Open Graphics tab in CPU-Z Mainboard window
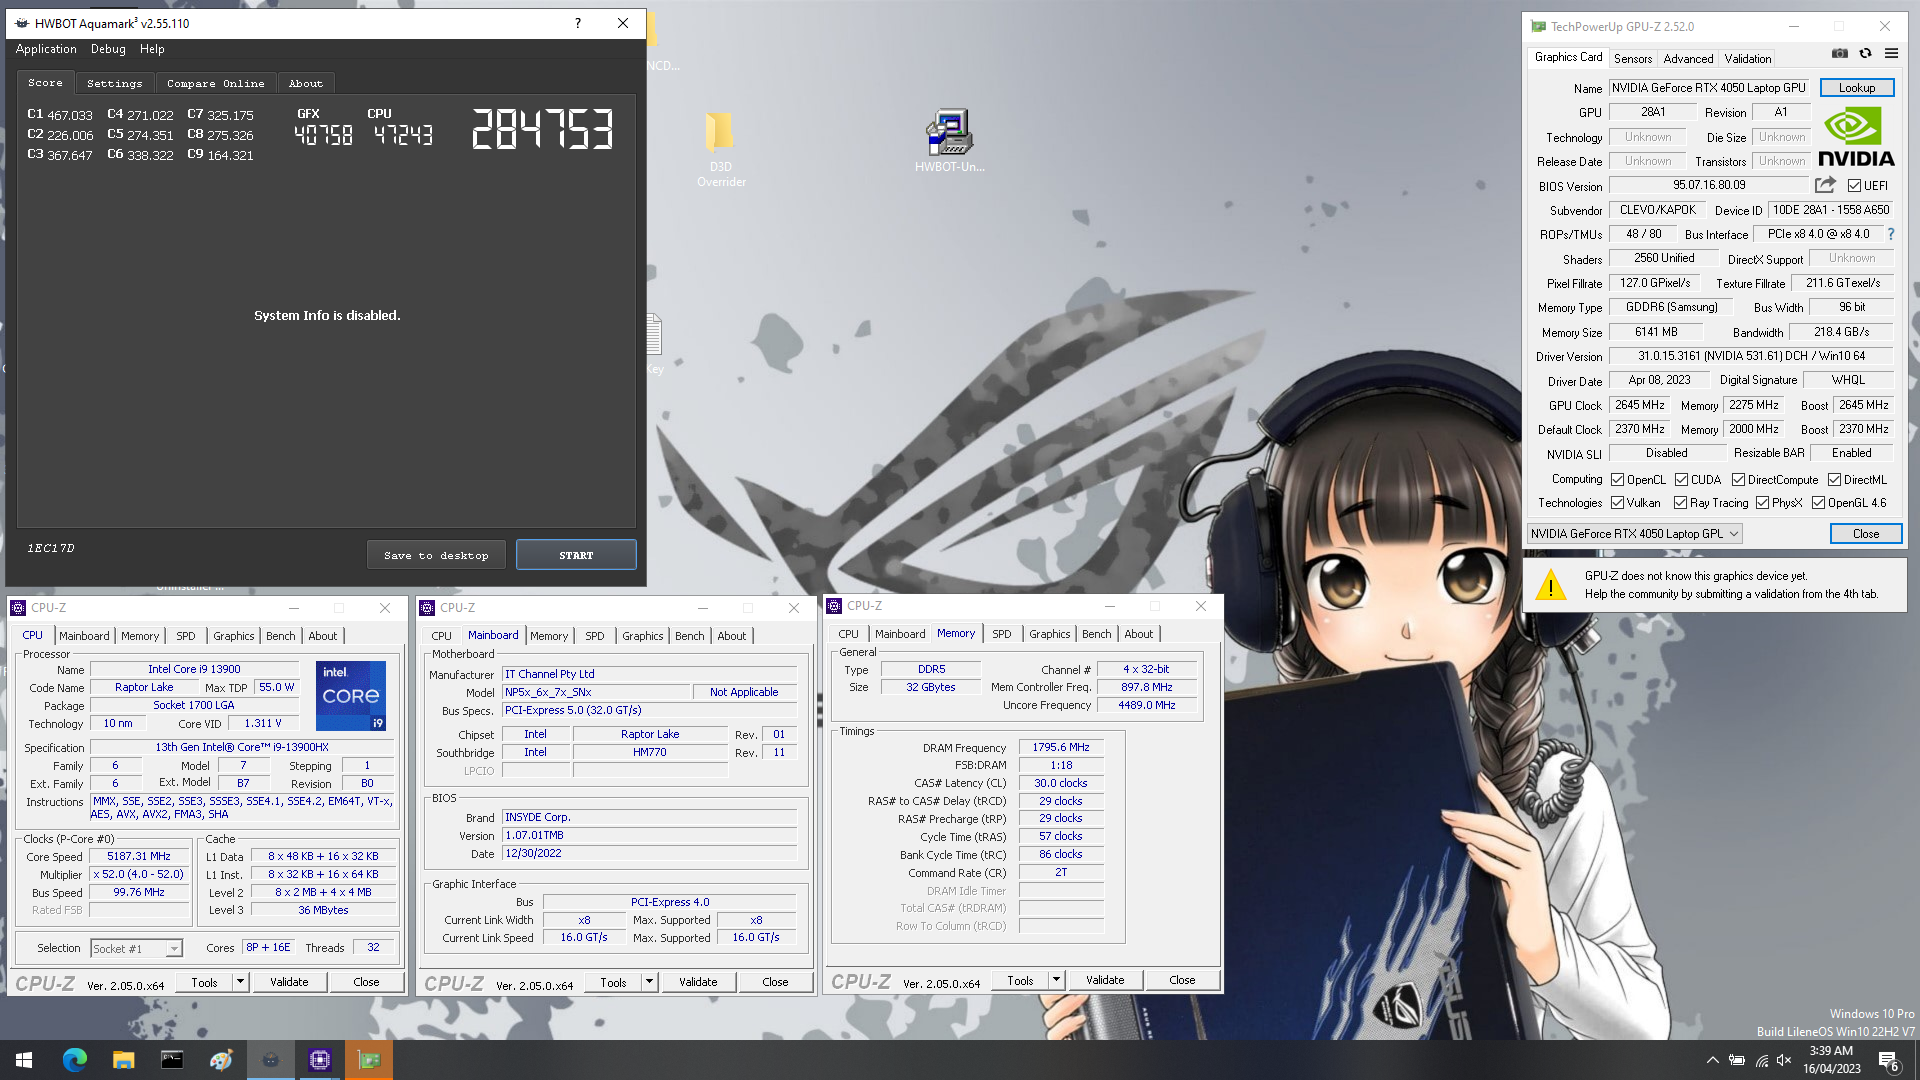Viewport: 1920px width, 1080px height. pyautogui.click(x=642, y=636)
